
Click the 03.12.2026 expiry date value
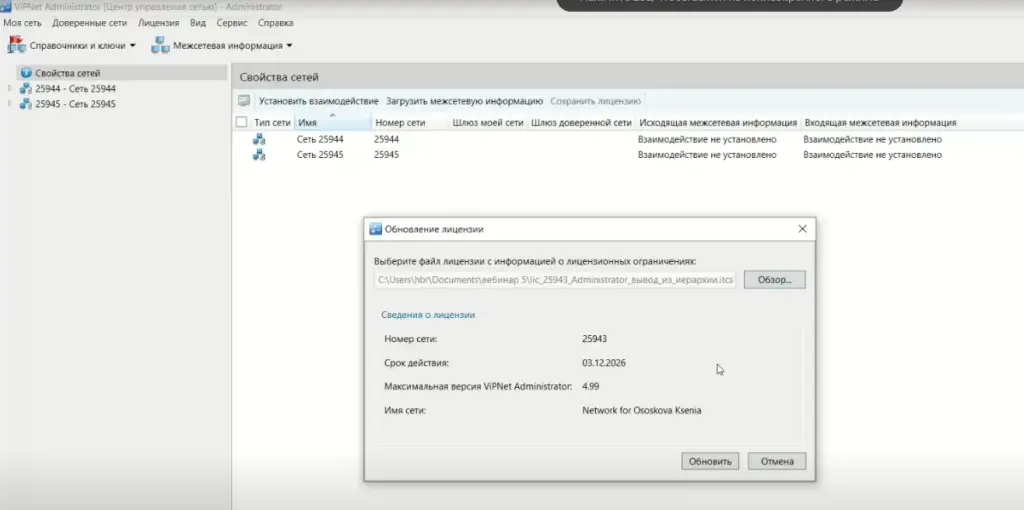604,362
